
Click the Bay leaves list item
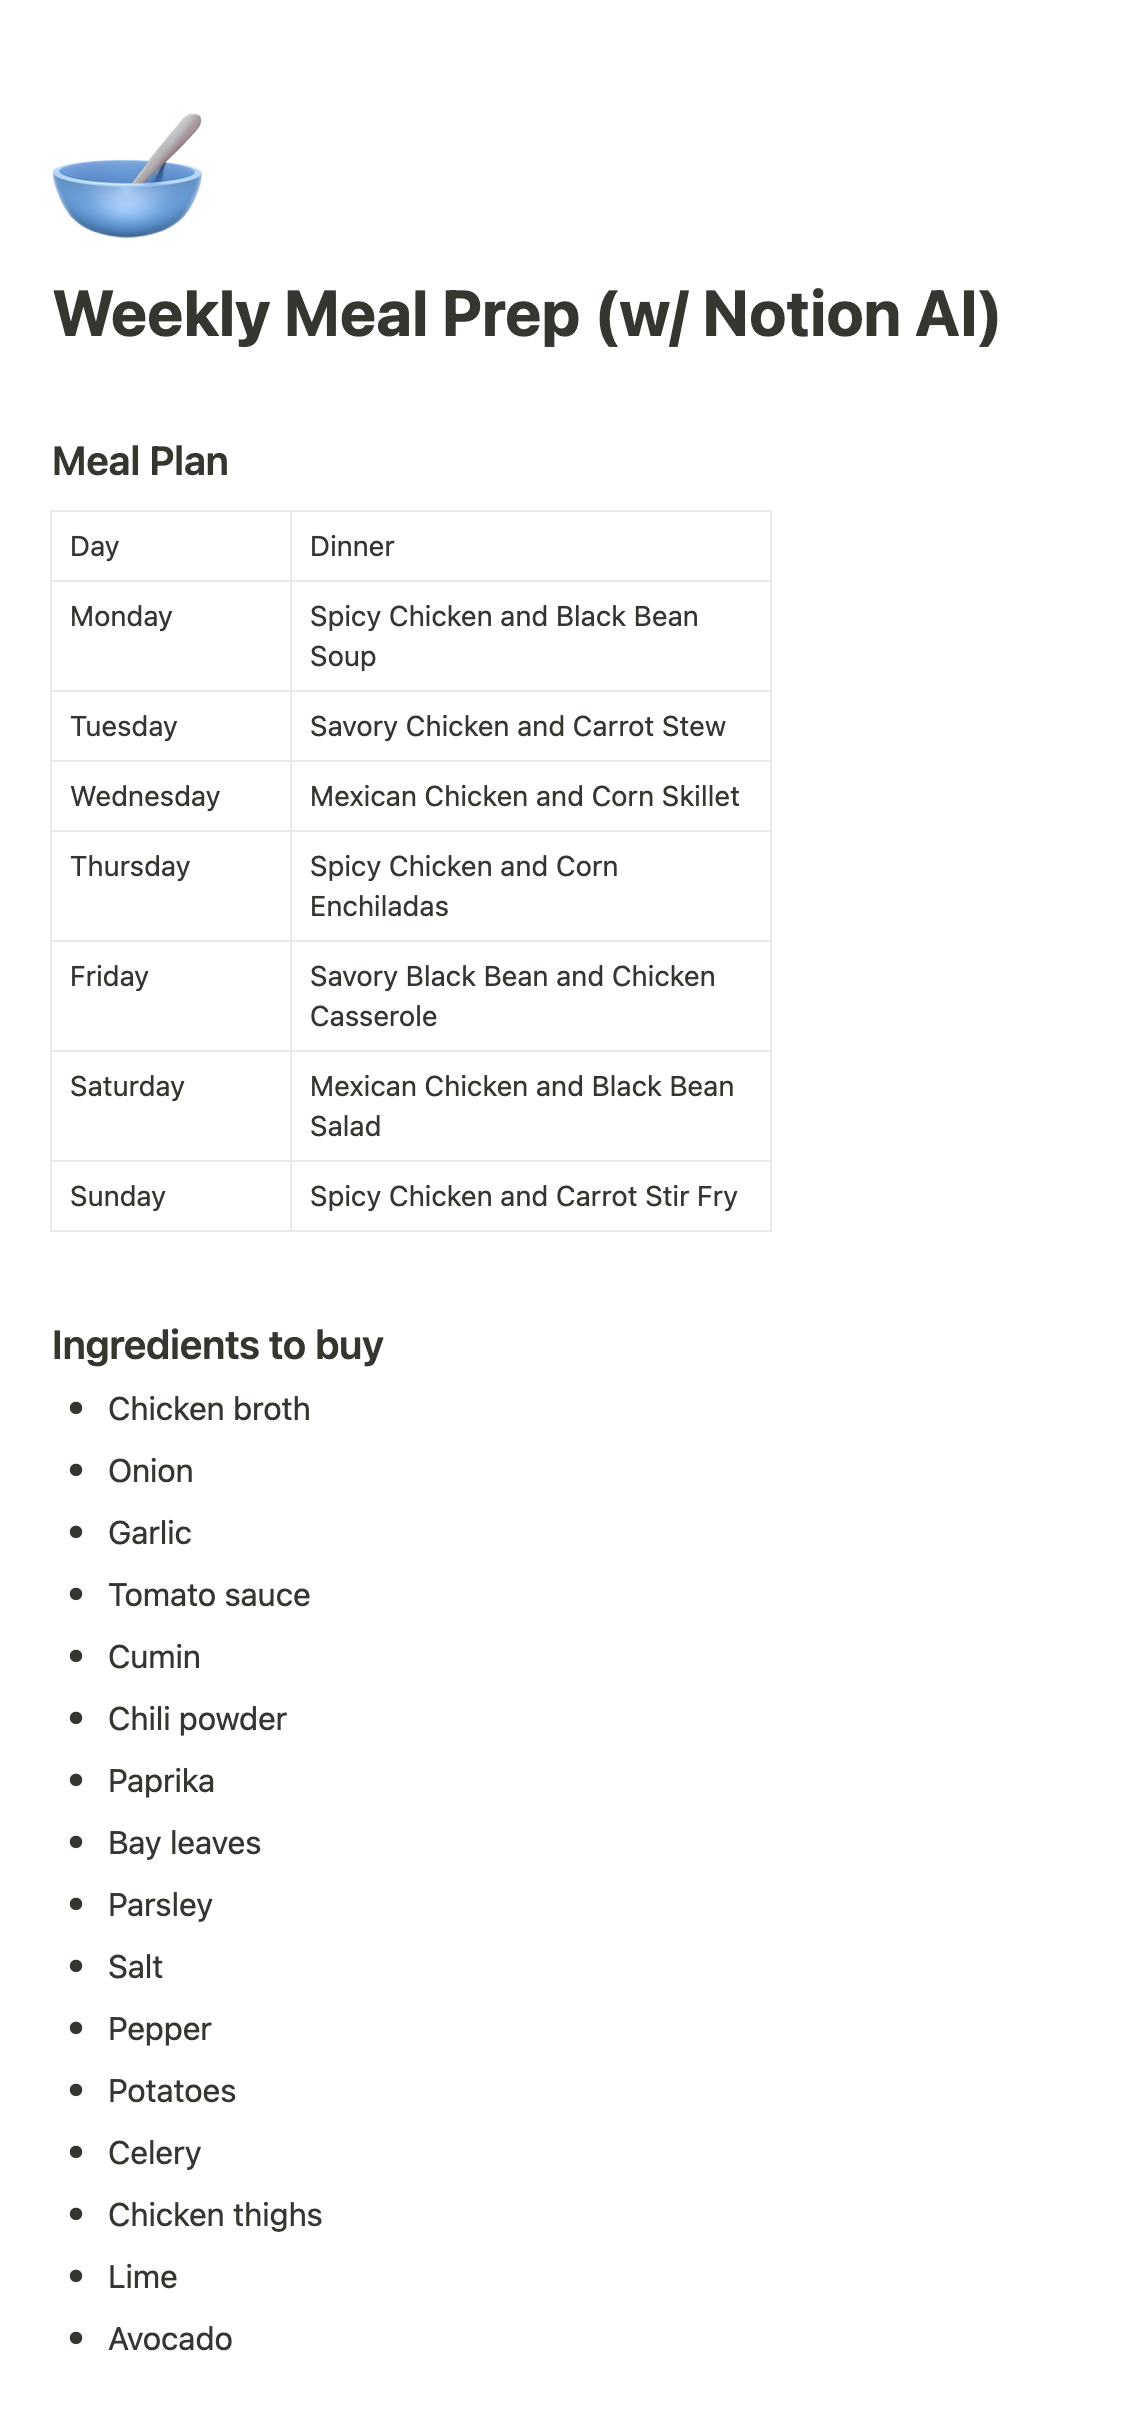click(184, 1843)
